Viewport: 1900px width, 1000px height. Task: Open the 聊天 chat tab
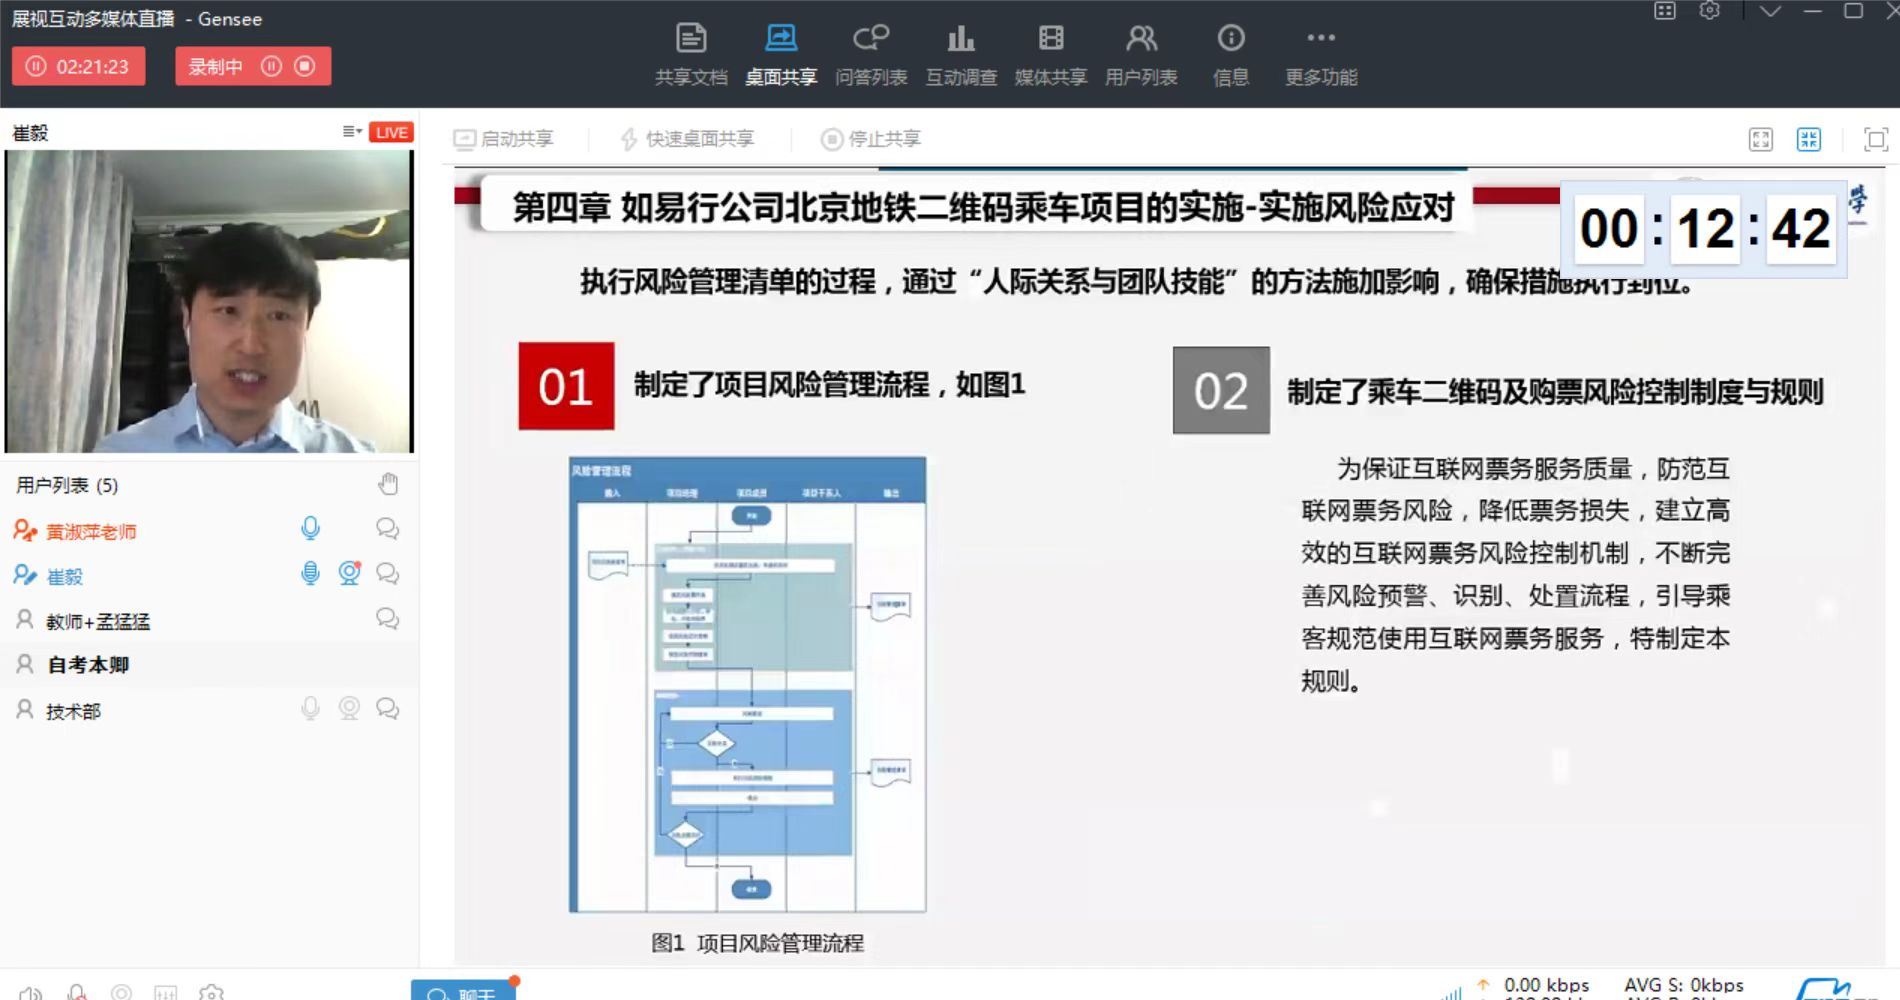pyautogui.click(x=463, y=991)
